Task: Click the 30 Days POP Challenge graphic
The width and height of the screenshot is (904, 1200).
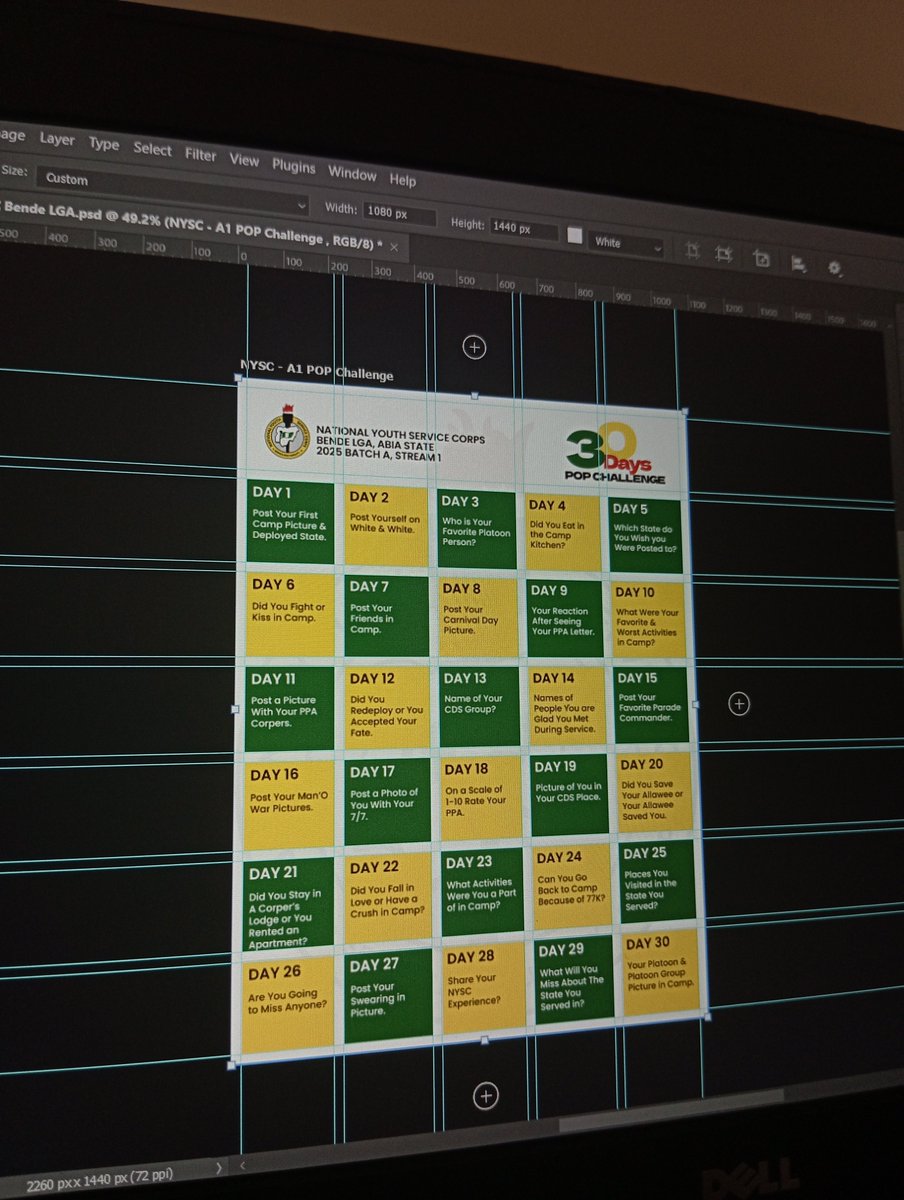Action: (x=615, y=454)
